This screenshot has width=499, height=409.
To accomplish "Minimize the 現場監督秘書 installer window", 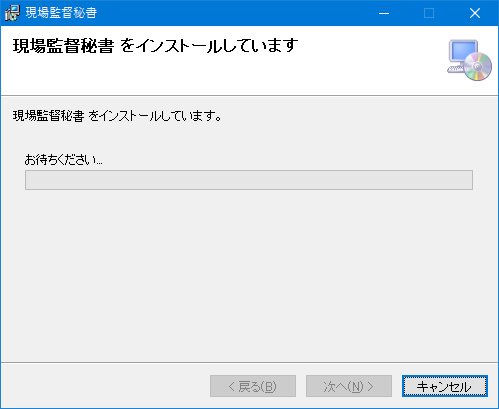I will pos(384,13).
